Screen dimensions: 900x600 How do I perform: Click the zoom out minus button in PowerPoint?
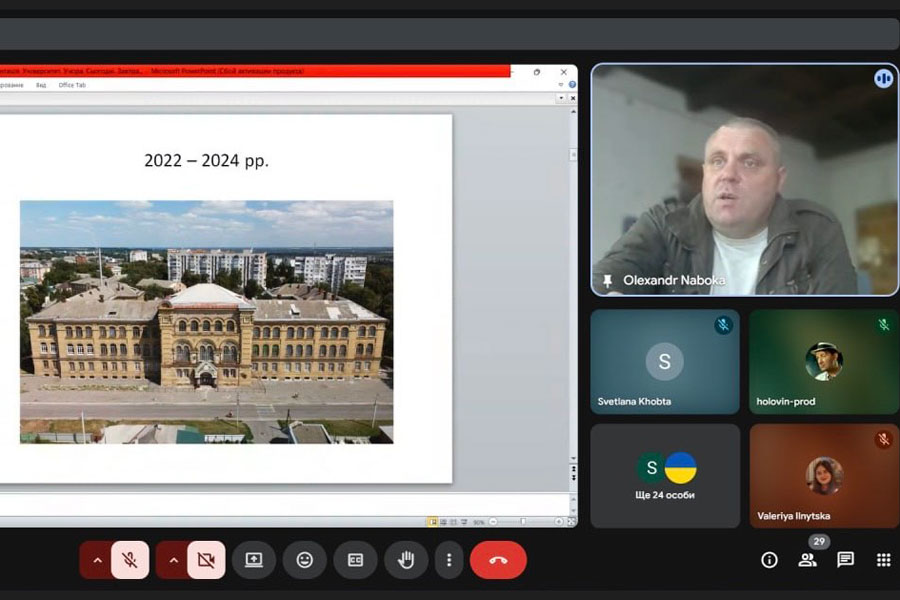(493, 522)
